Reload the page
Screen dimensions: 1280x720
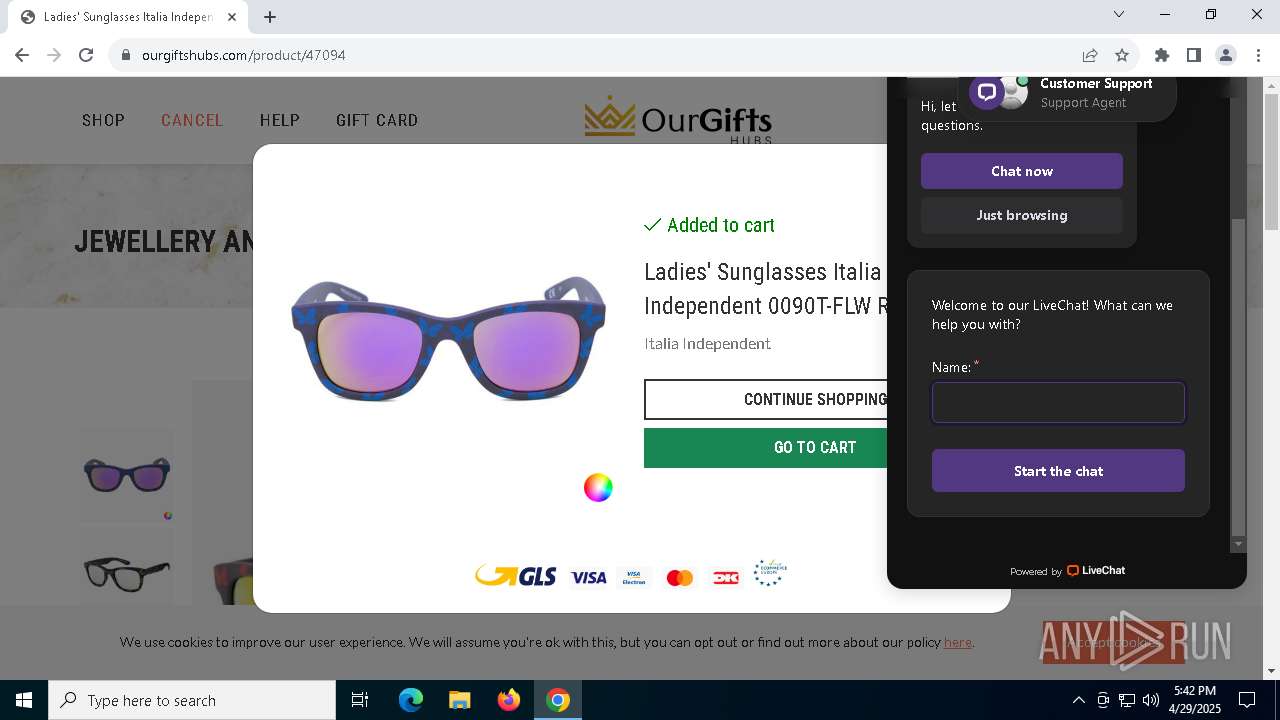[86, 55]
